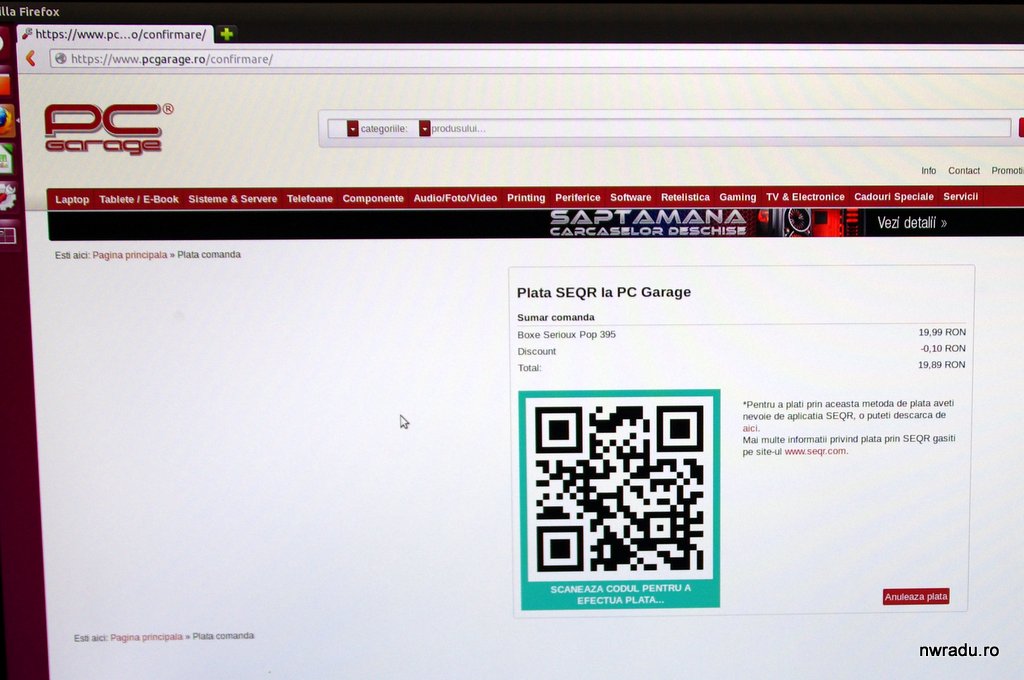Click the Info link at top right
This screenshot has height=680, width=1024.
pyautogui.click(x=928, y=170)
